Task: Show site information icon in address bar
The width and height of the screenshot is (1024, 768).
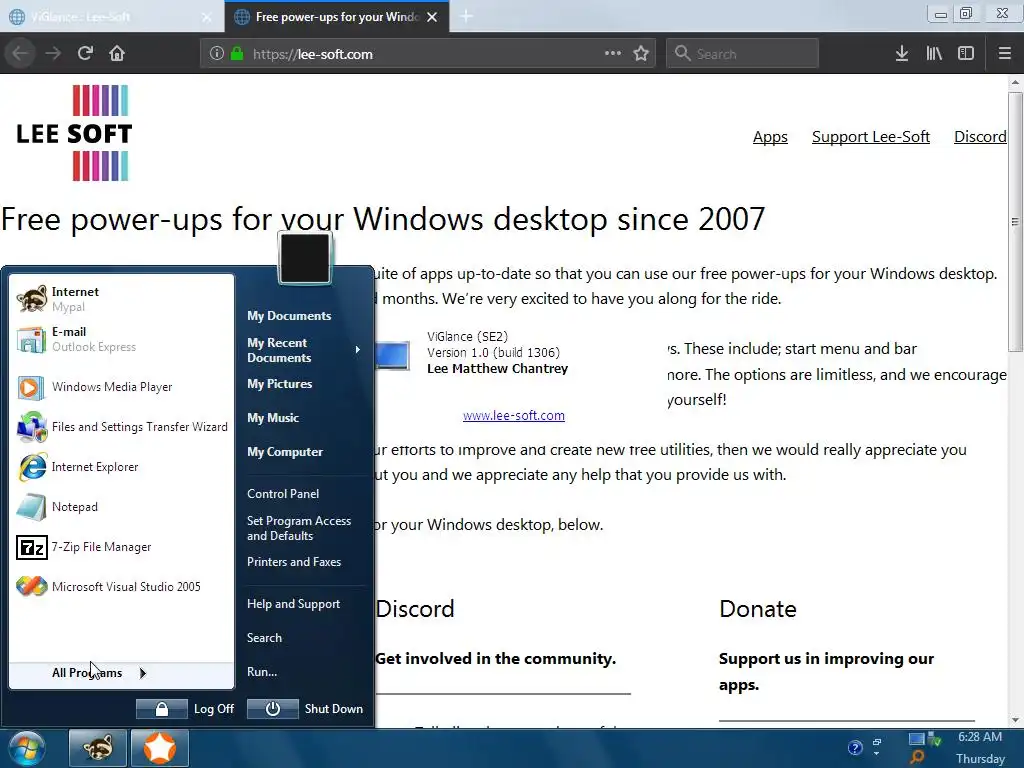Action: click(x=217, y=54)
